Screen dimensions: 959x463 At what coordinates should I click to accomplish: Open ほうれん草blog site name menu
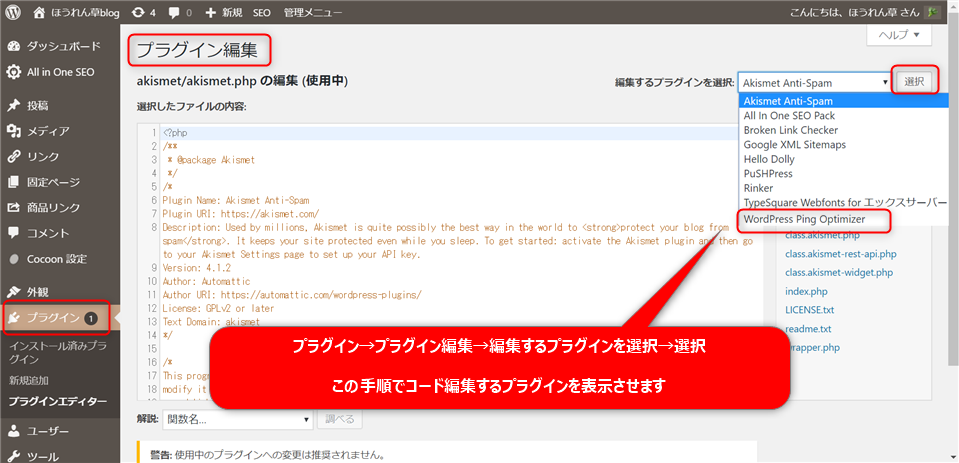pyautogui.click(x=85, y=12)
